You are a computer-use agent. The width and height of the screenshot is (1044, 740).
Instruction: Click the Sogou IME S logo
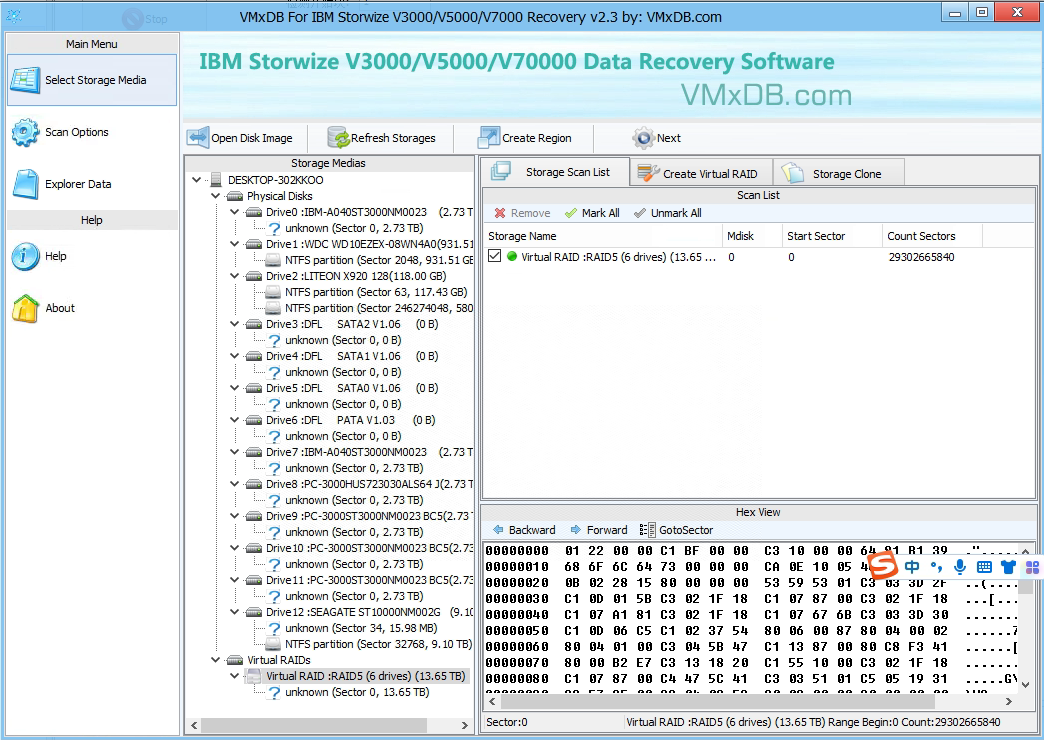(884, 566)
